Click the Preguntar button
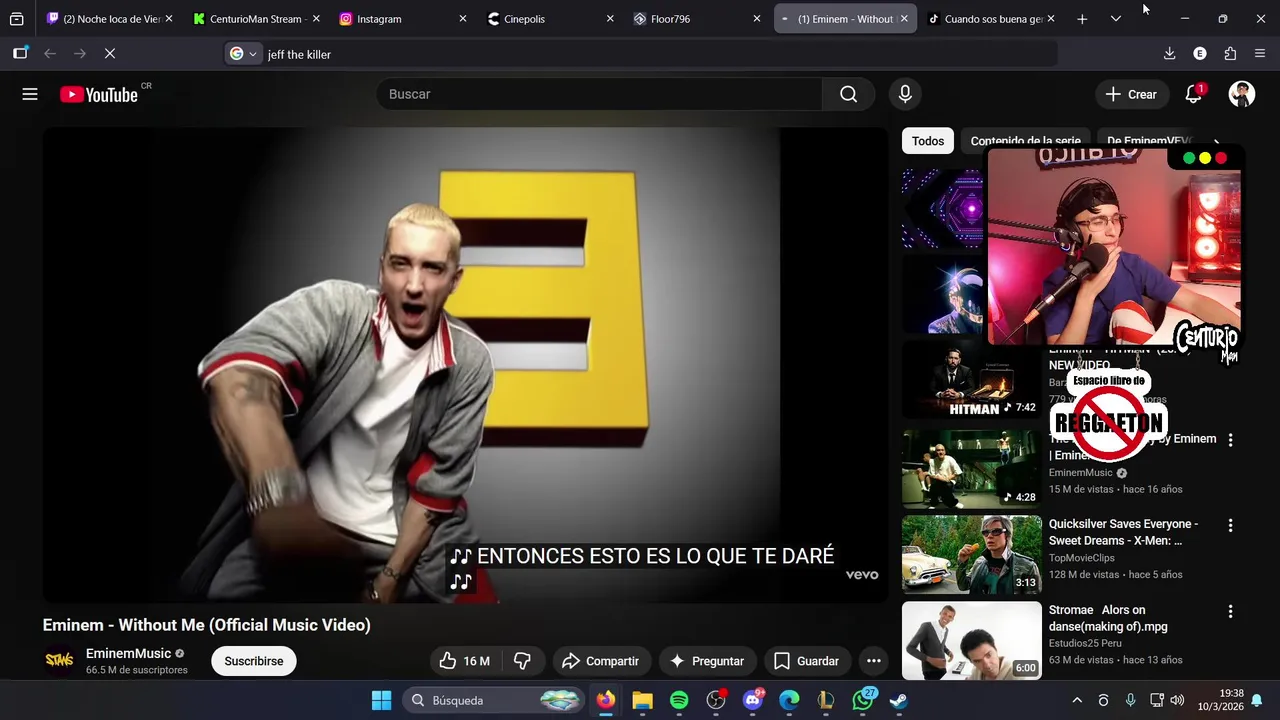The width and height of the screenshot is (1280, 720). coord(707,661)
